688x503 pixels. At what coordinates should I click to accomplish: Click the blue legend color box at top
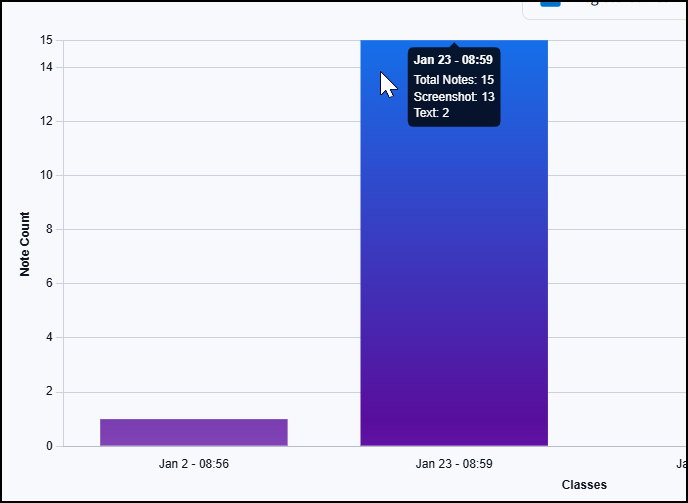coord(550,3)
